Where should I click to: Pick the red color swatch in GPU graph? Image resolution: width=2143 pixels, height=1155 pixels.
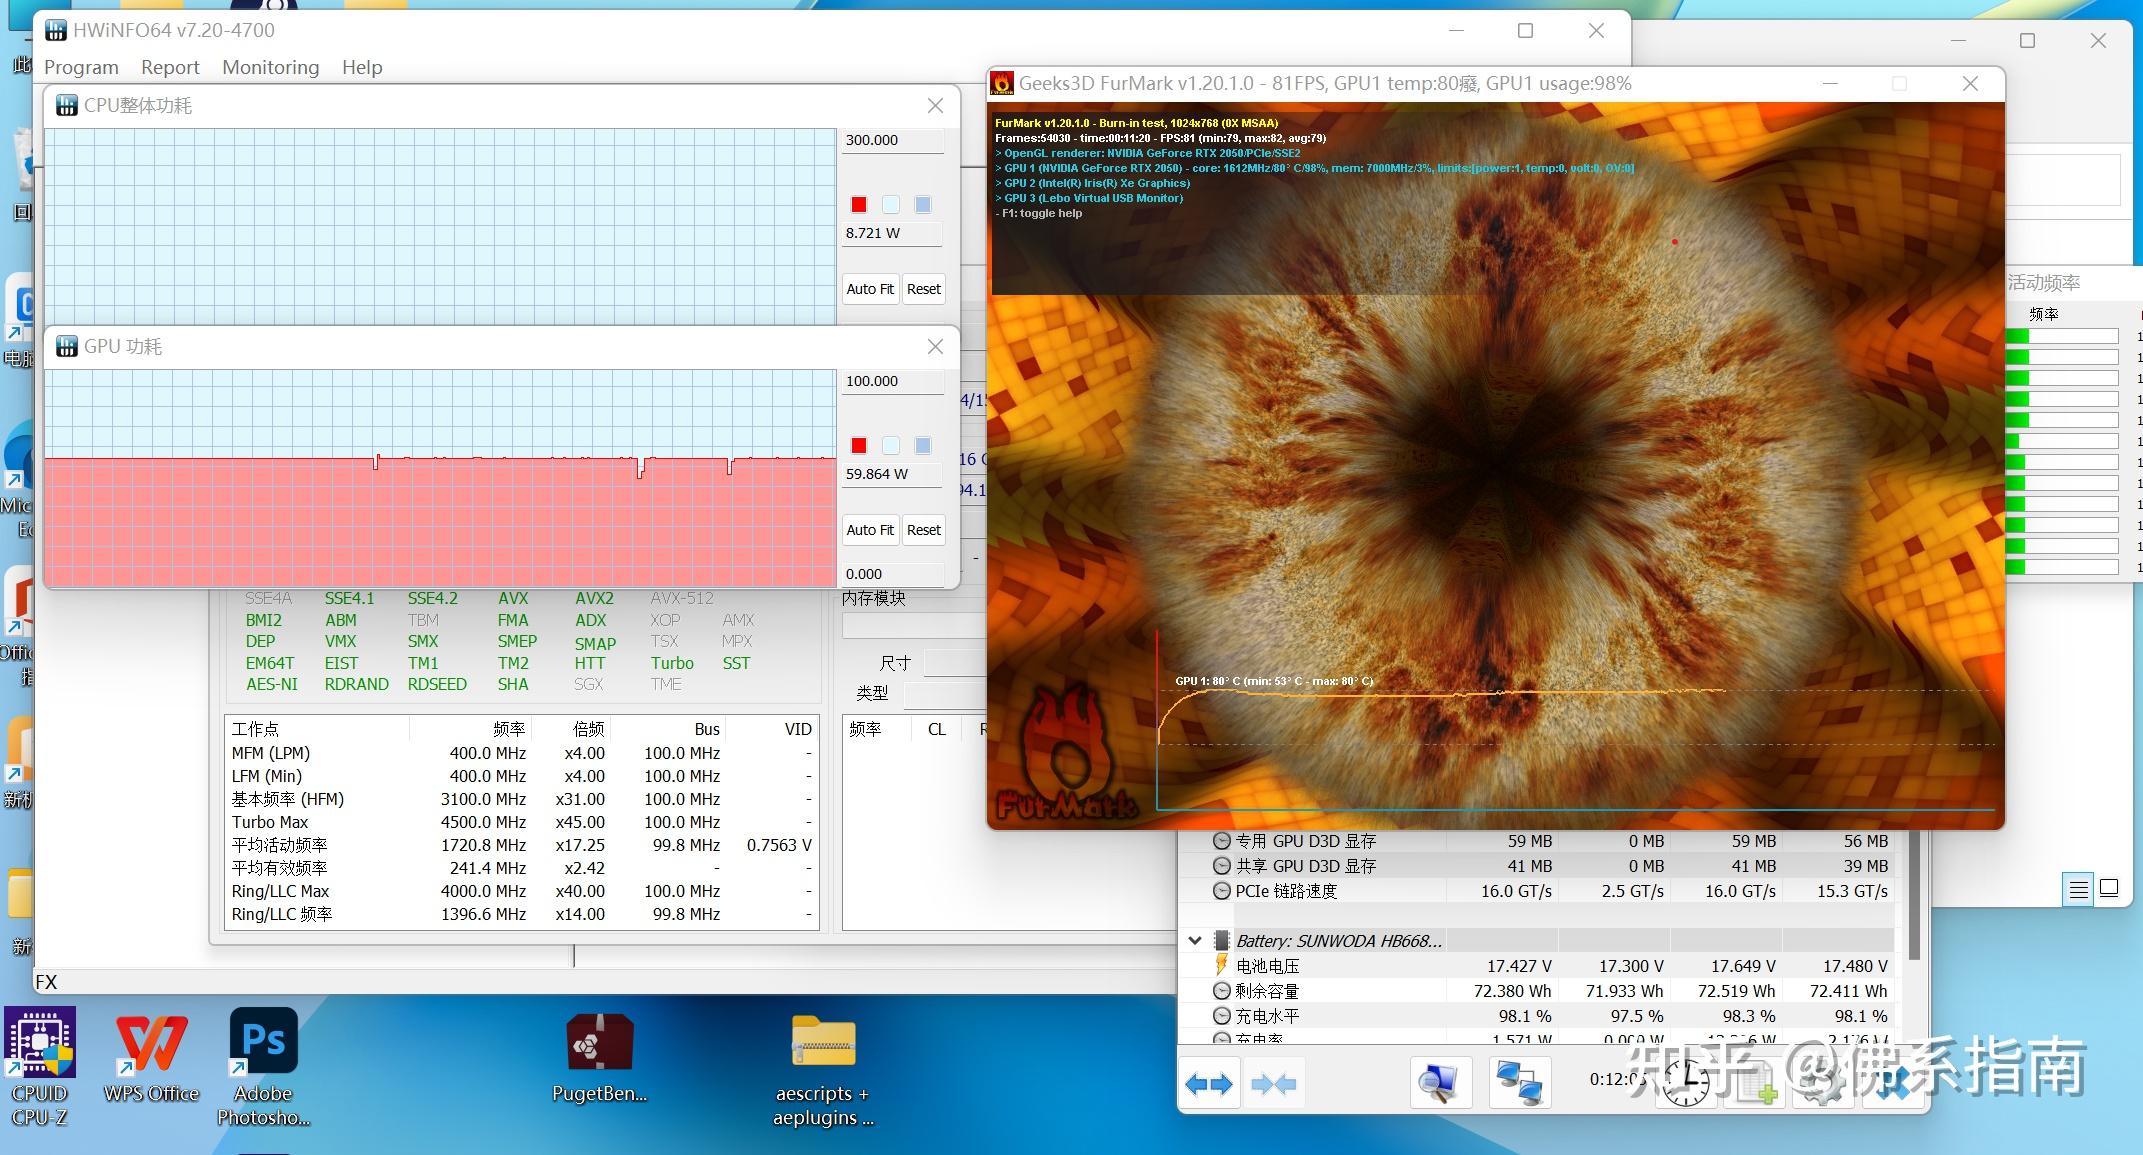859,446
